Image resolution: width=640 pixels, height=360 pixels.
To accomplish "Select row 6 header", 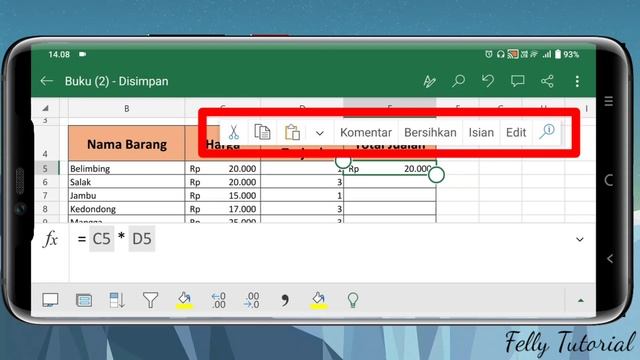I will (45, 182).
